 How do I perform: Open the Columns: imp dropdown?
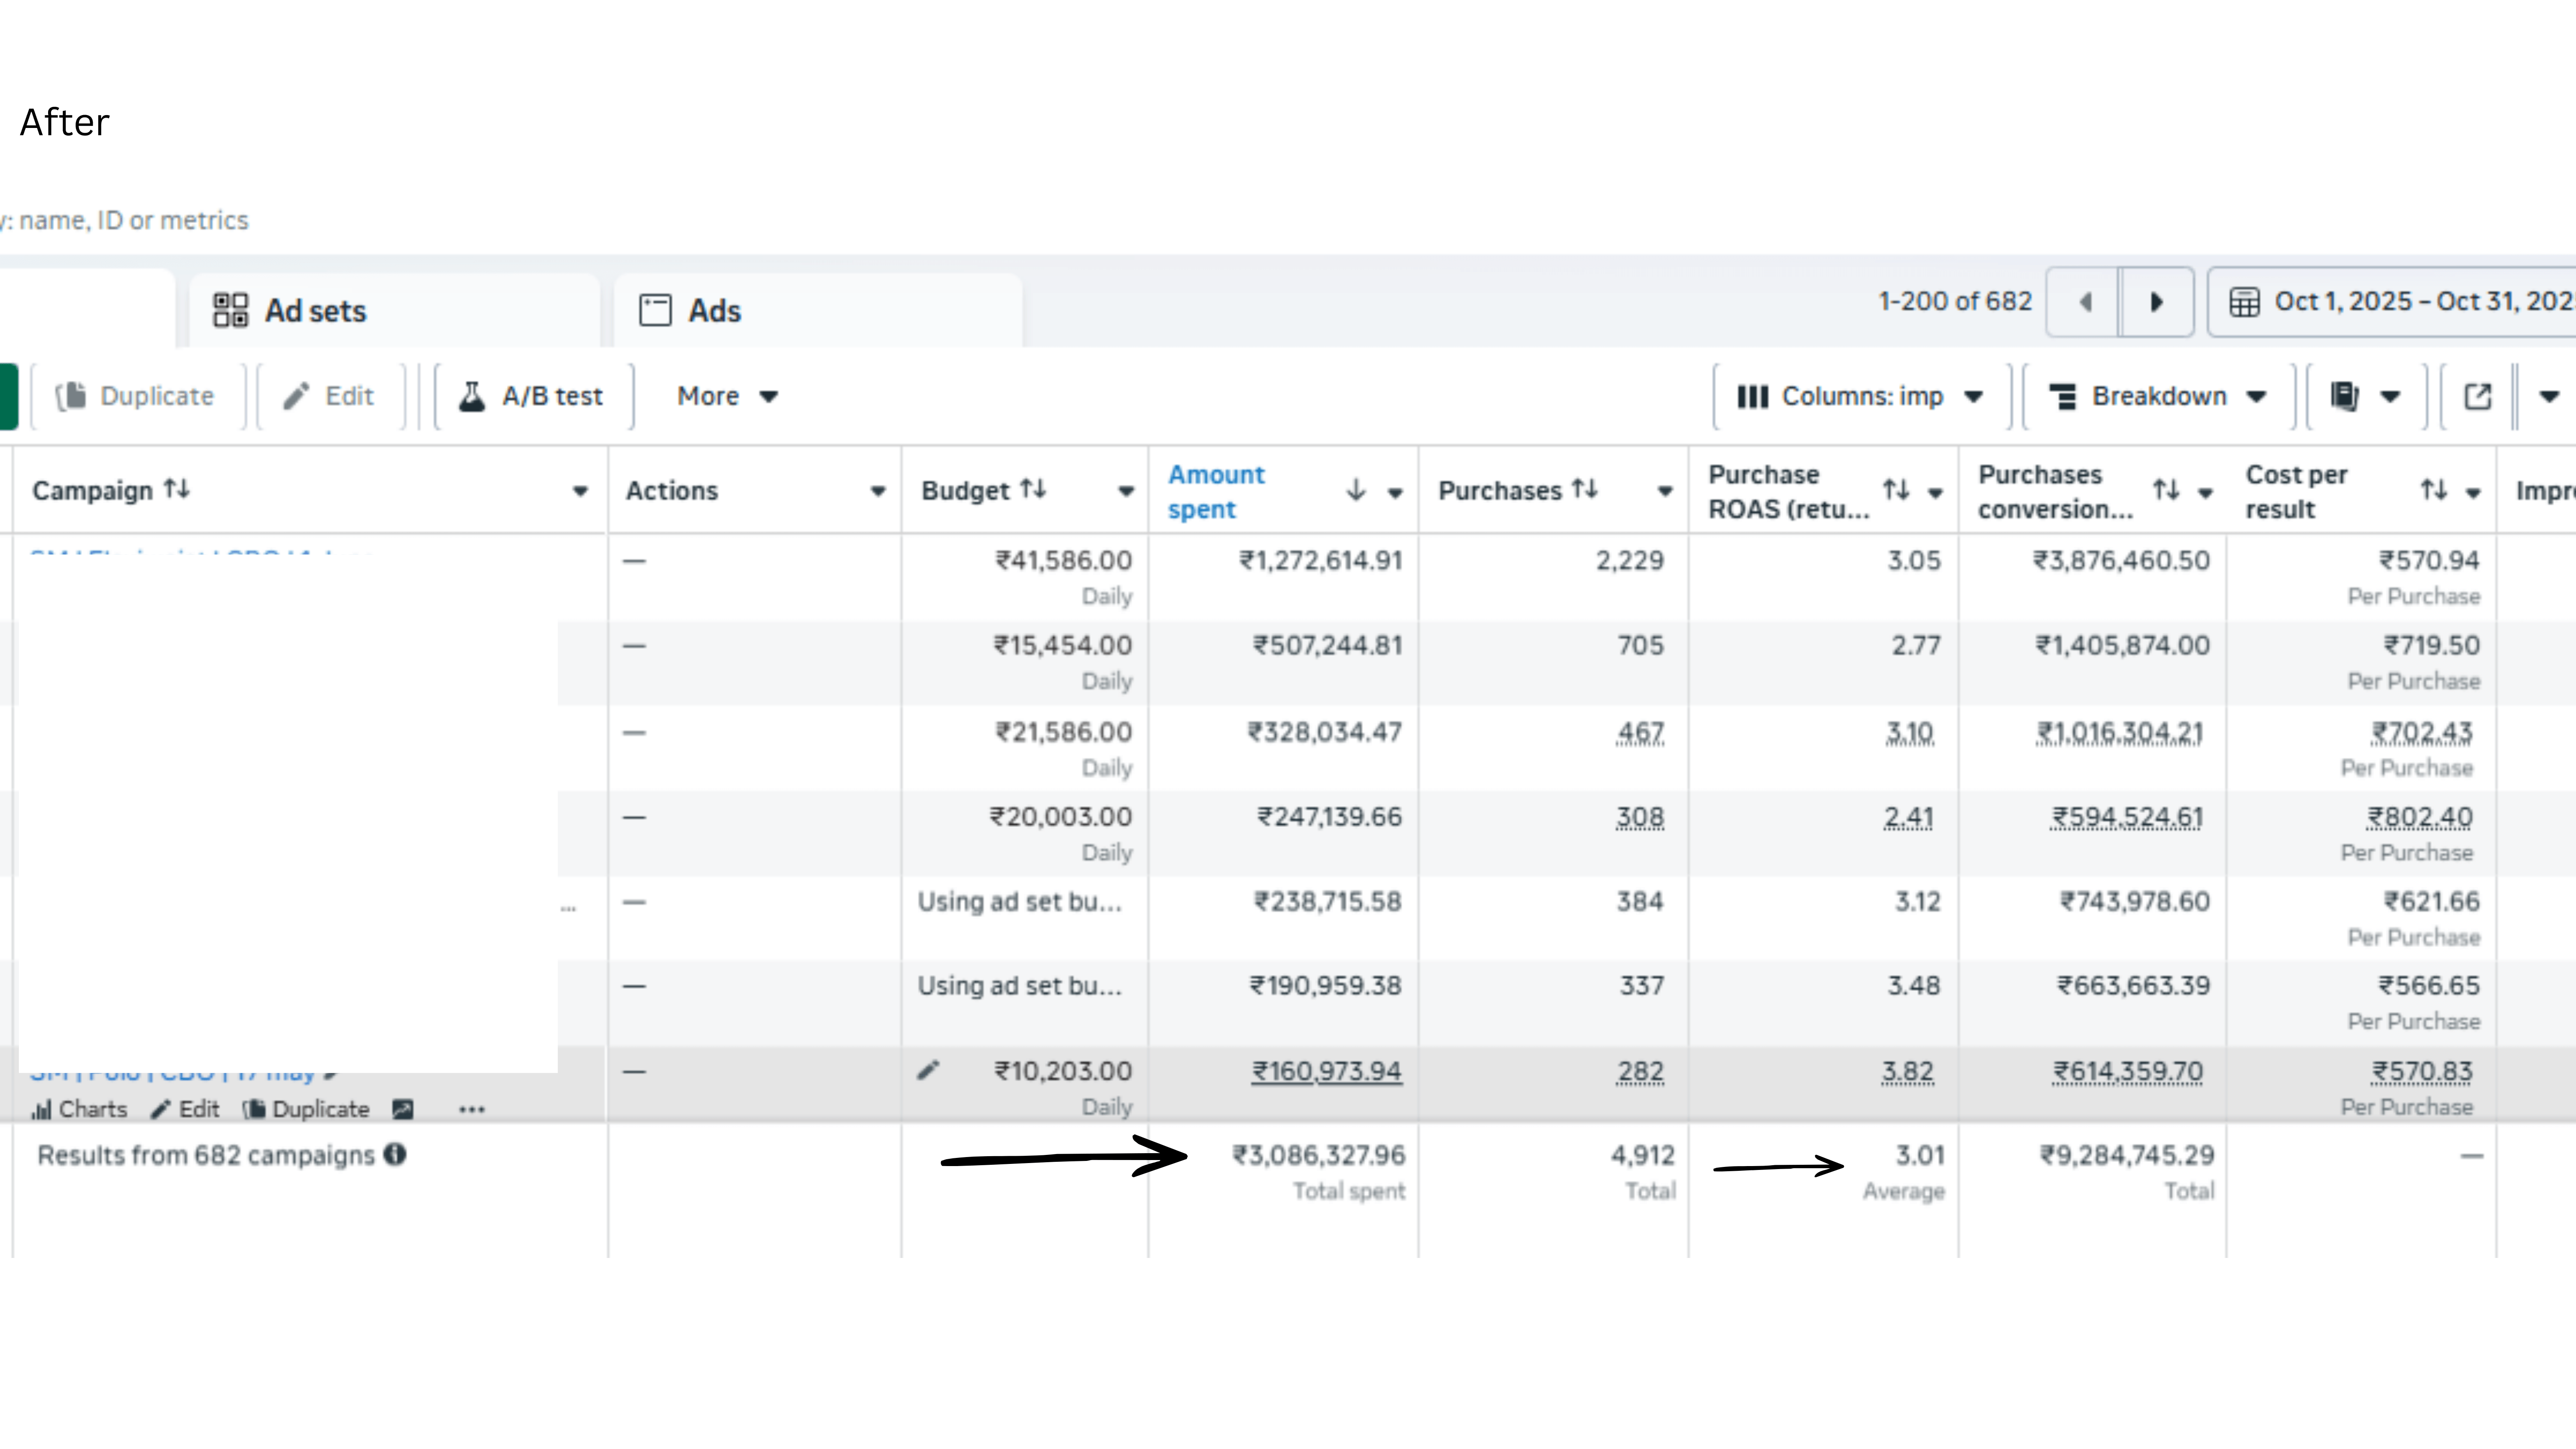[1860, 396]
